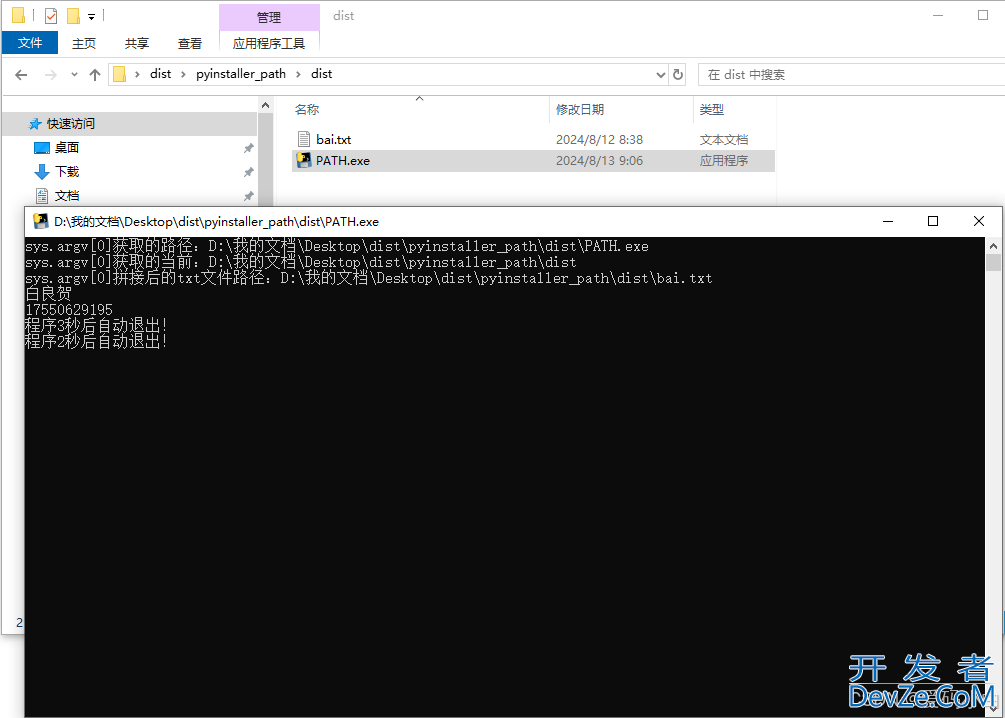Viewport: 1005px width, 718px height.
Task: Click the console window title bar icon
Action: (x=40, y=221)
